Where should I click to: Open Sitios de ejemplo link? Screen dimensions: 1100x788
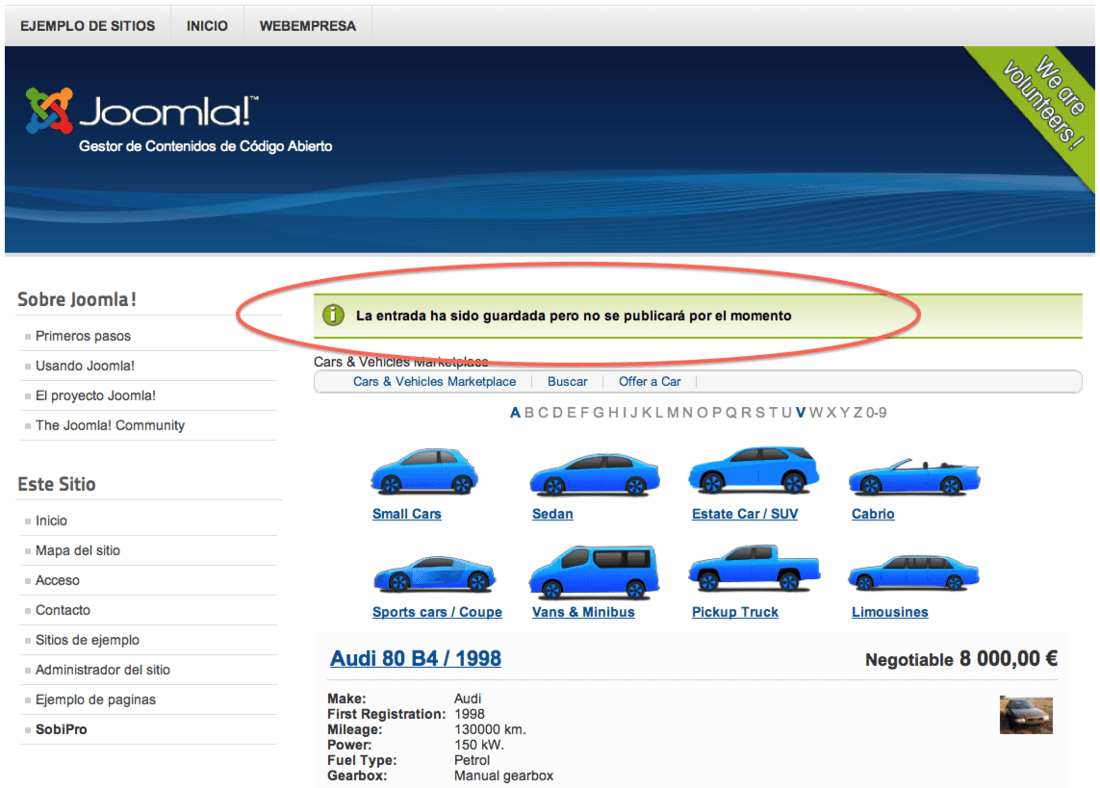88,640
